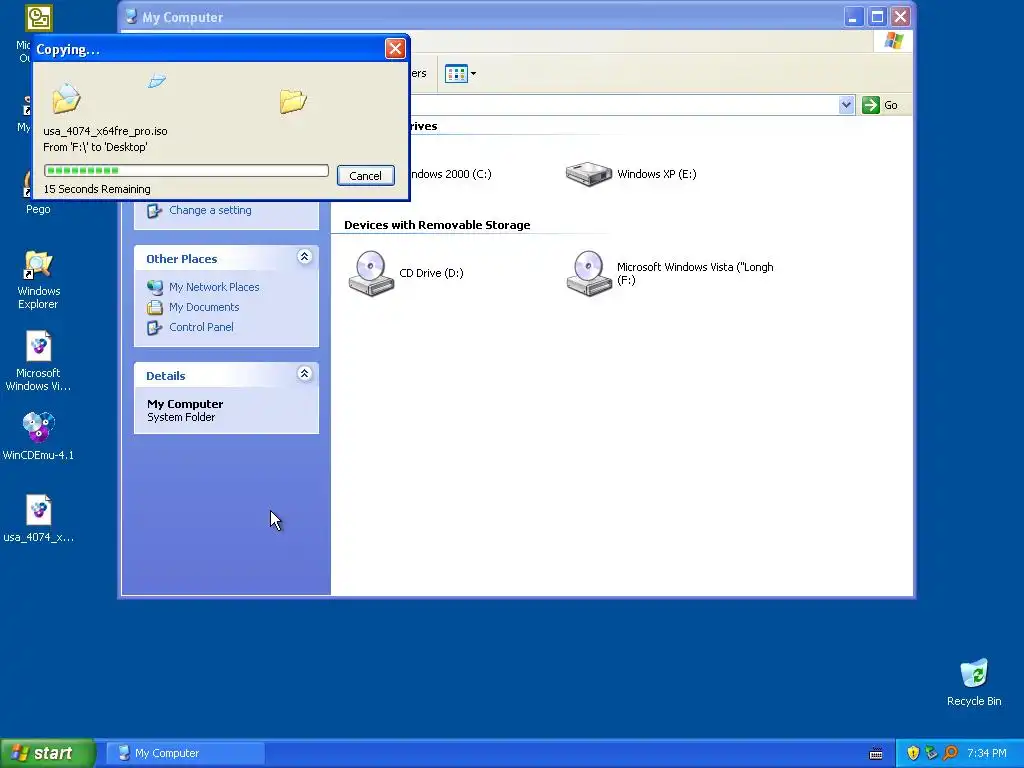The width and height of the screenshot is (1024, 768).
Task: Click the security alert shield tray icon
Action: tap(913, 753)
